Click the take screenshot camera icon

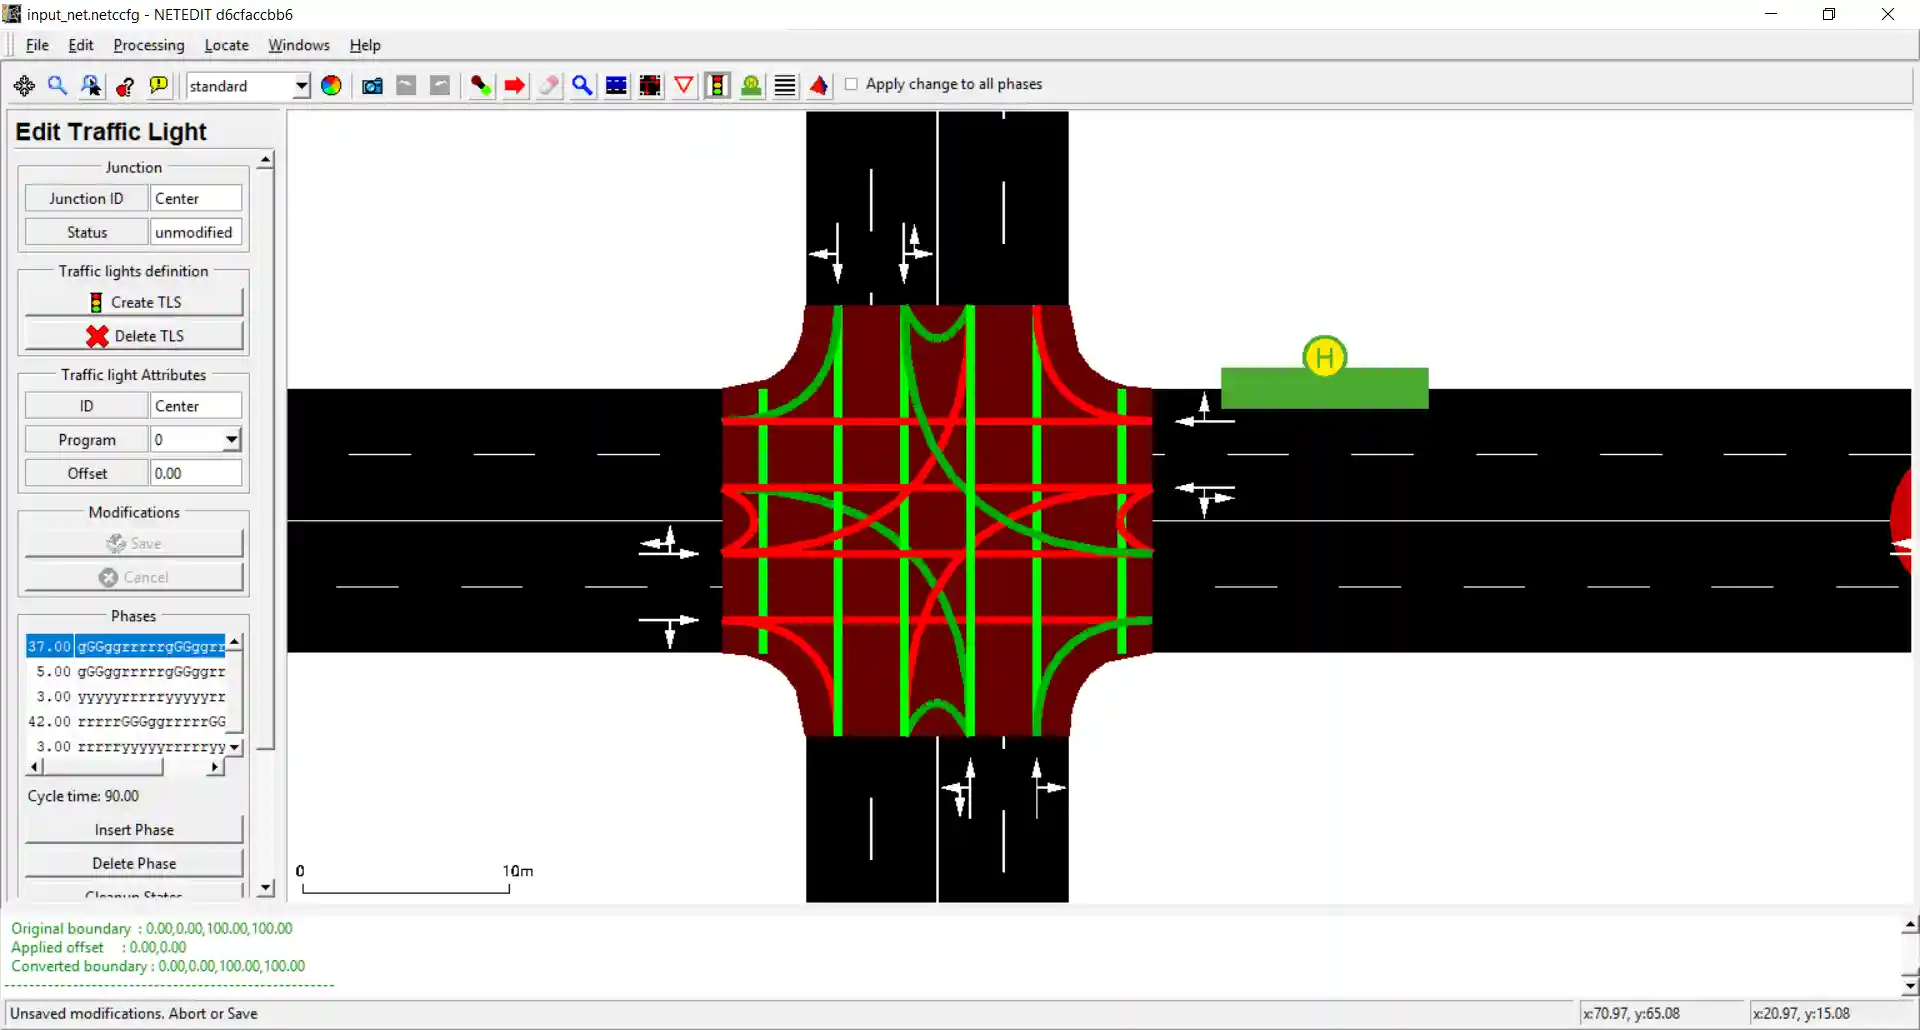point(372,86)
